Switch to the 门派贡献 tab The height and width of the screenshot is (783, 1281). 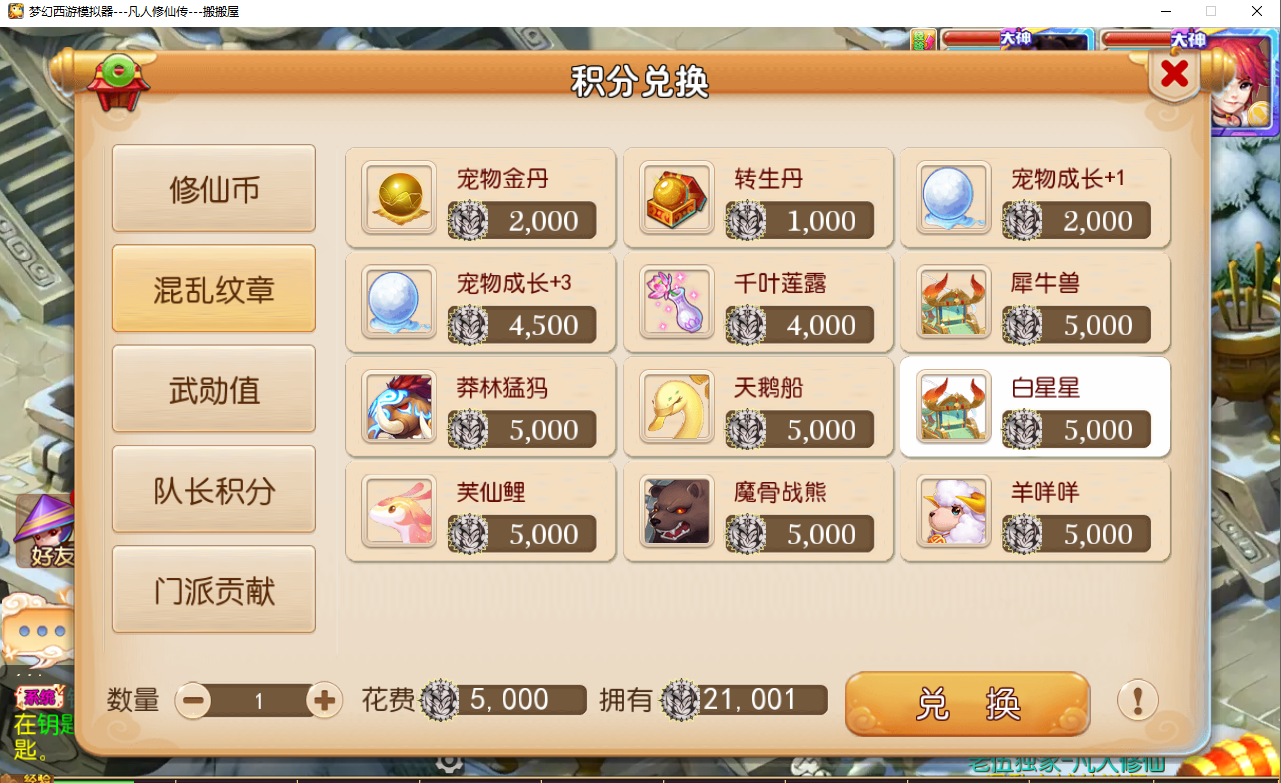214,590
